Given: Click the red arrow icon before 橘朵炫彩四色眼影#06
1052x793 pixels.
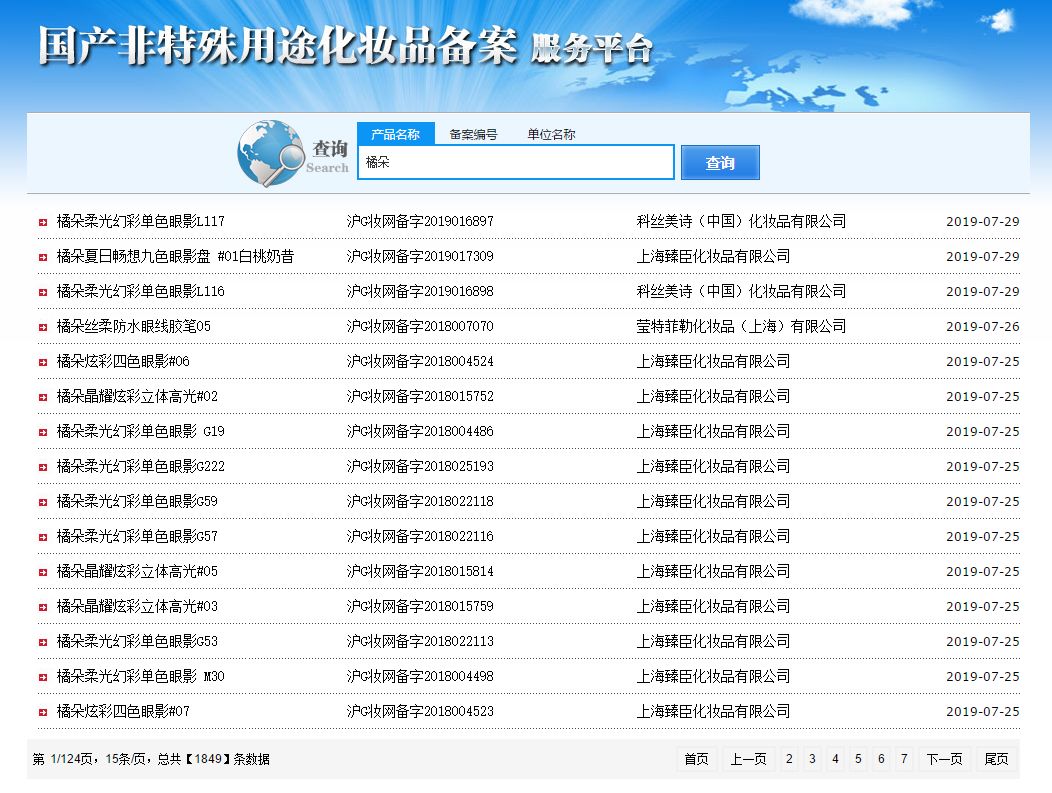Looking at the screenshot, I should [41, 361].
